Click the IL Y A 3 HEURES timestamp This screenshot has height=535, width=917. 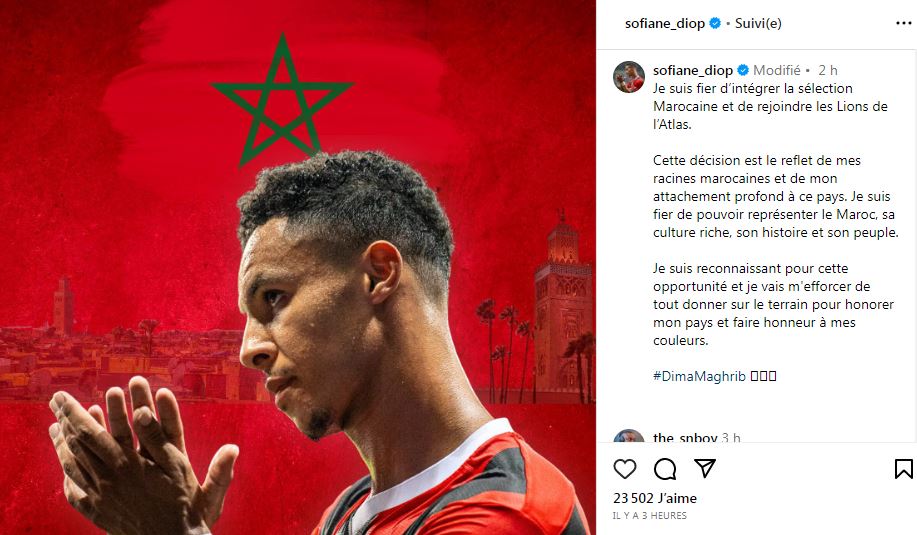click(x=650, y=516)
